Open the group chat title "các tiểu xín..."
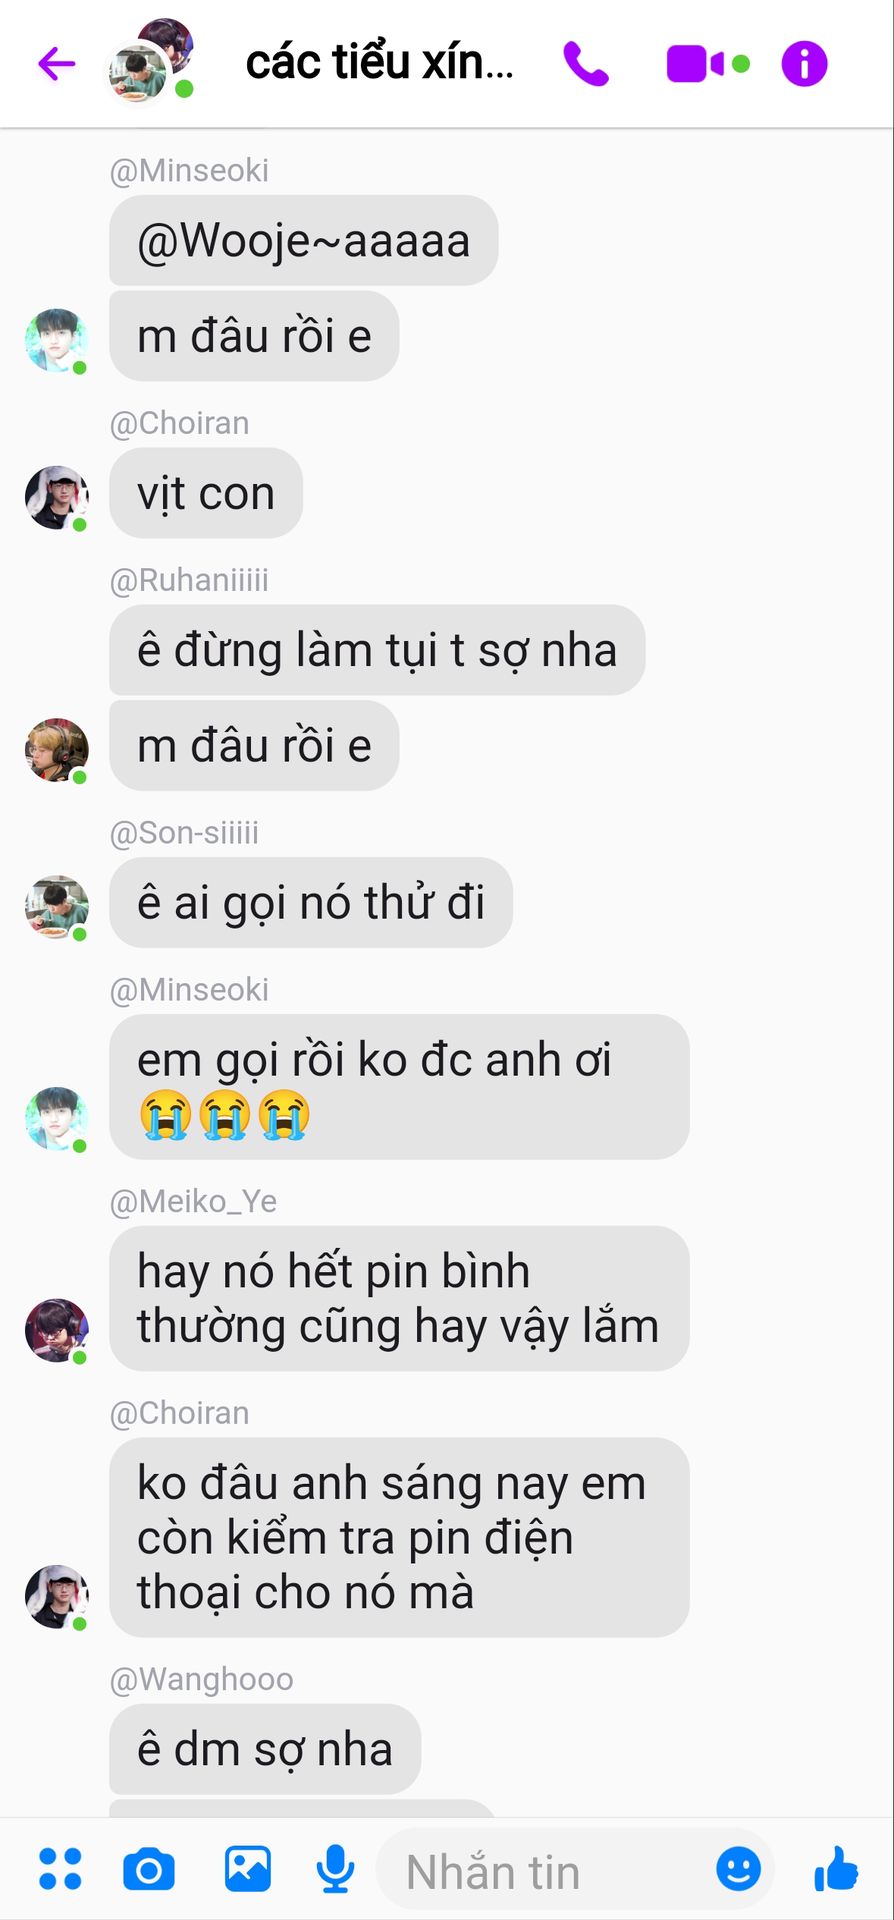Screen dimensions: 894x1920 click(x=380, y=62)
